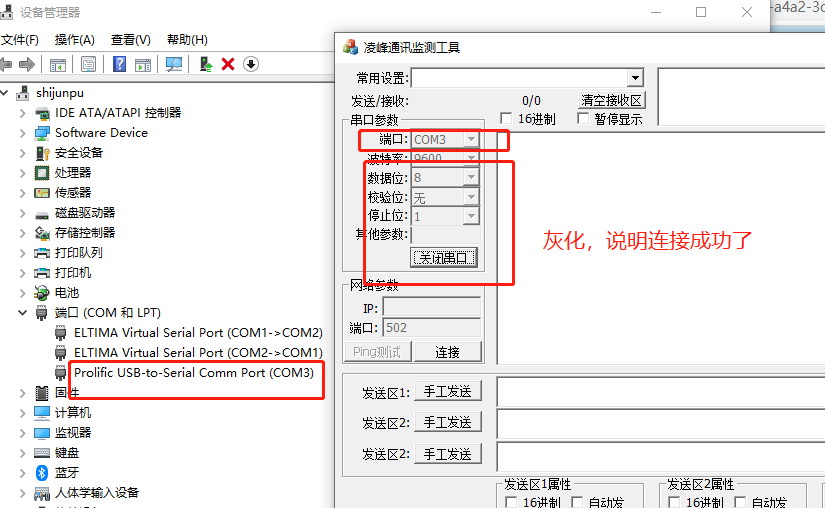Open the Properties toolbar icon in Device Manager
Image resolution: width=825 pixels, height=508 pixels.
[x=88, y=65]
